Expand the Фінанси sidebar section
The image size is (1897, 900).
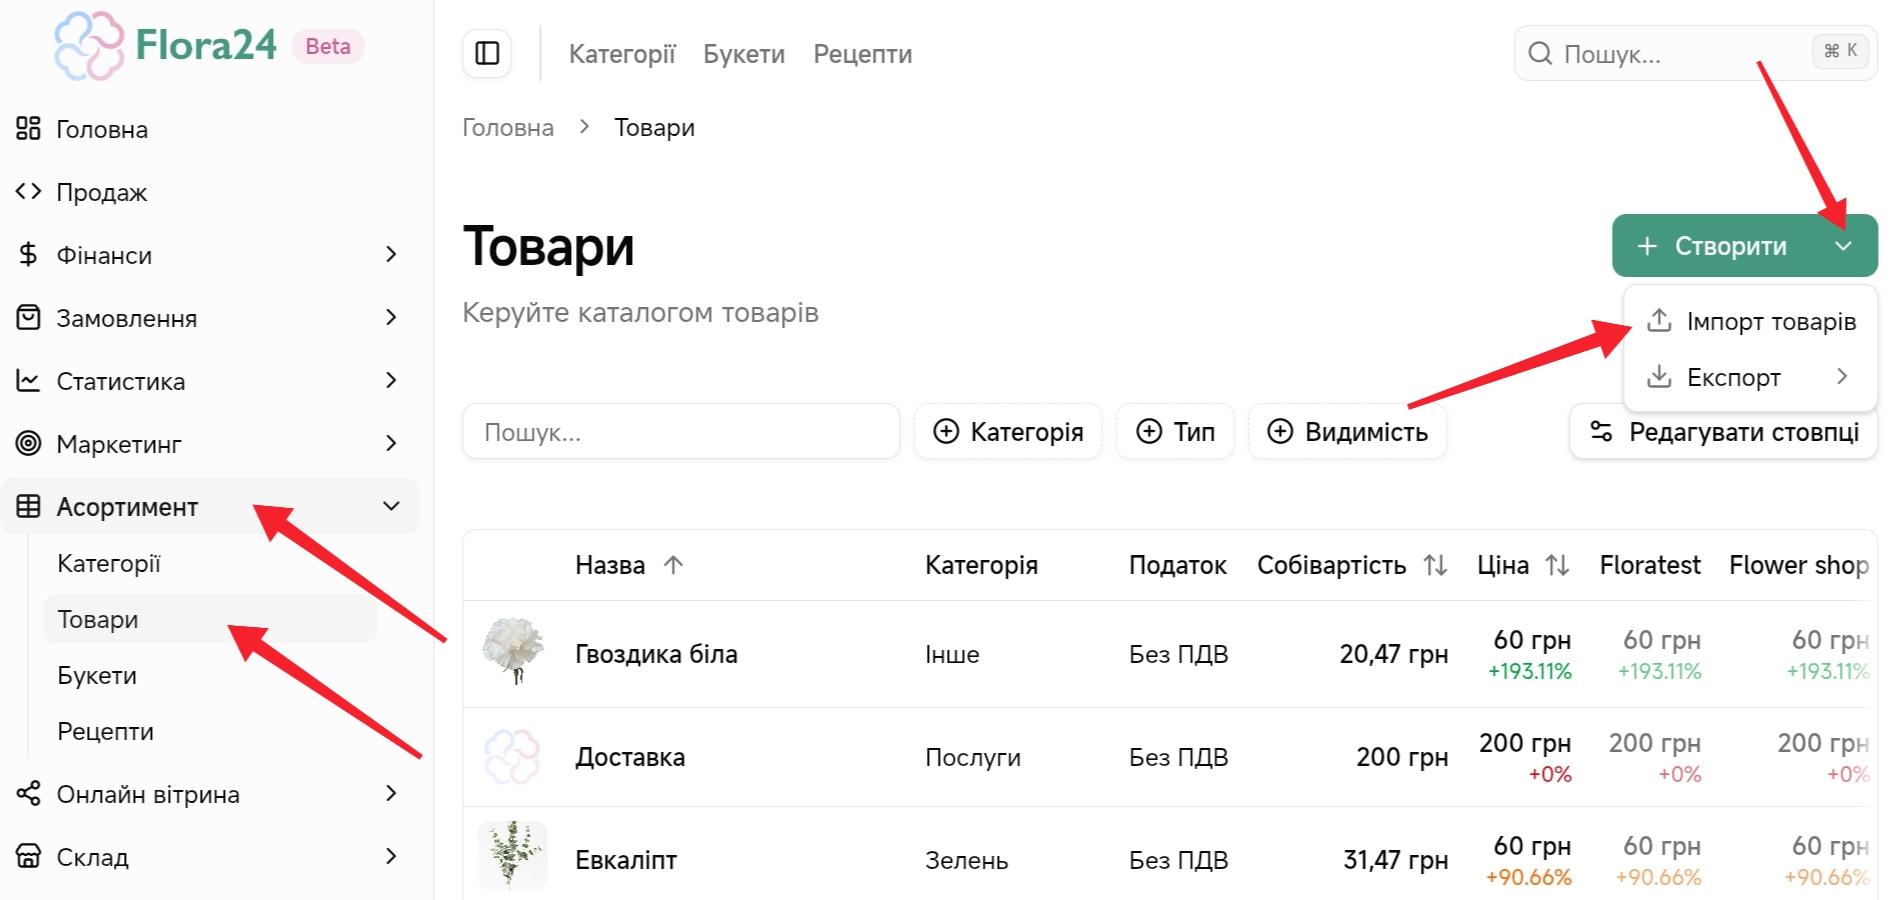coord(391,255)
